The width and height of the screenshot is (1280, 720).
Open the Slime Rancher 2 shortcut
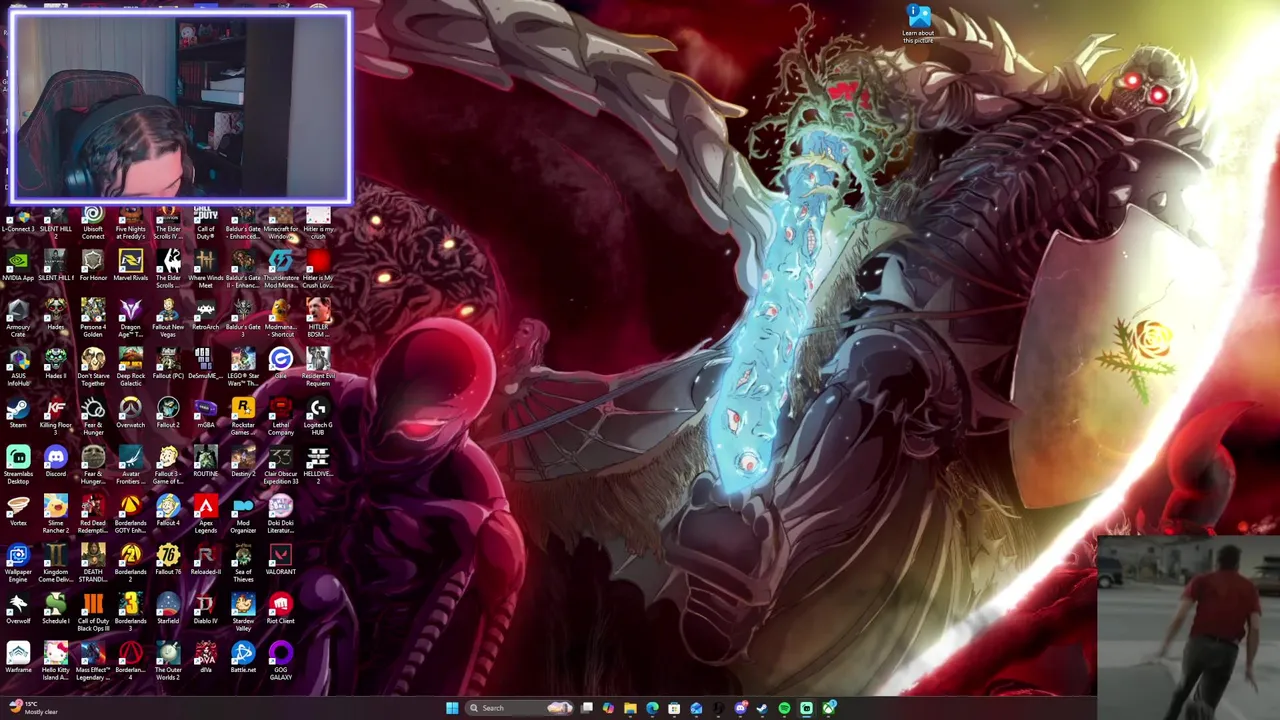[x=55, y=515]
